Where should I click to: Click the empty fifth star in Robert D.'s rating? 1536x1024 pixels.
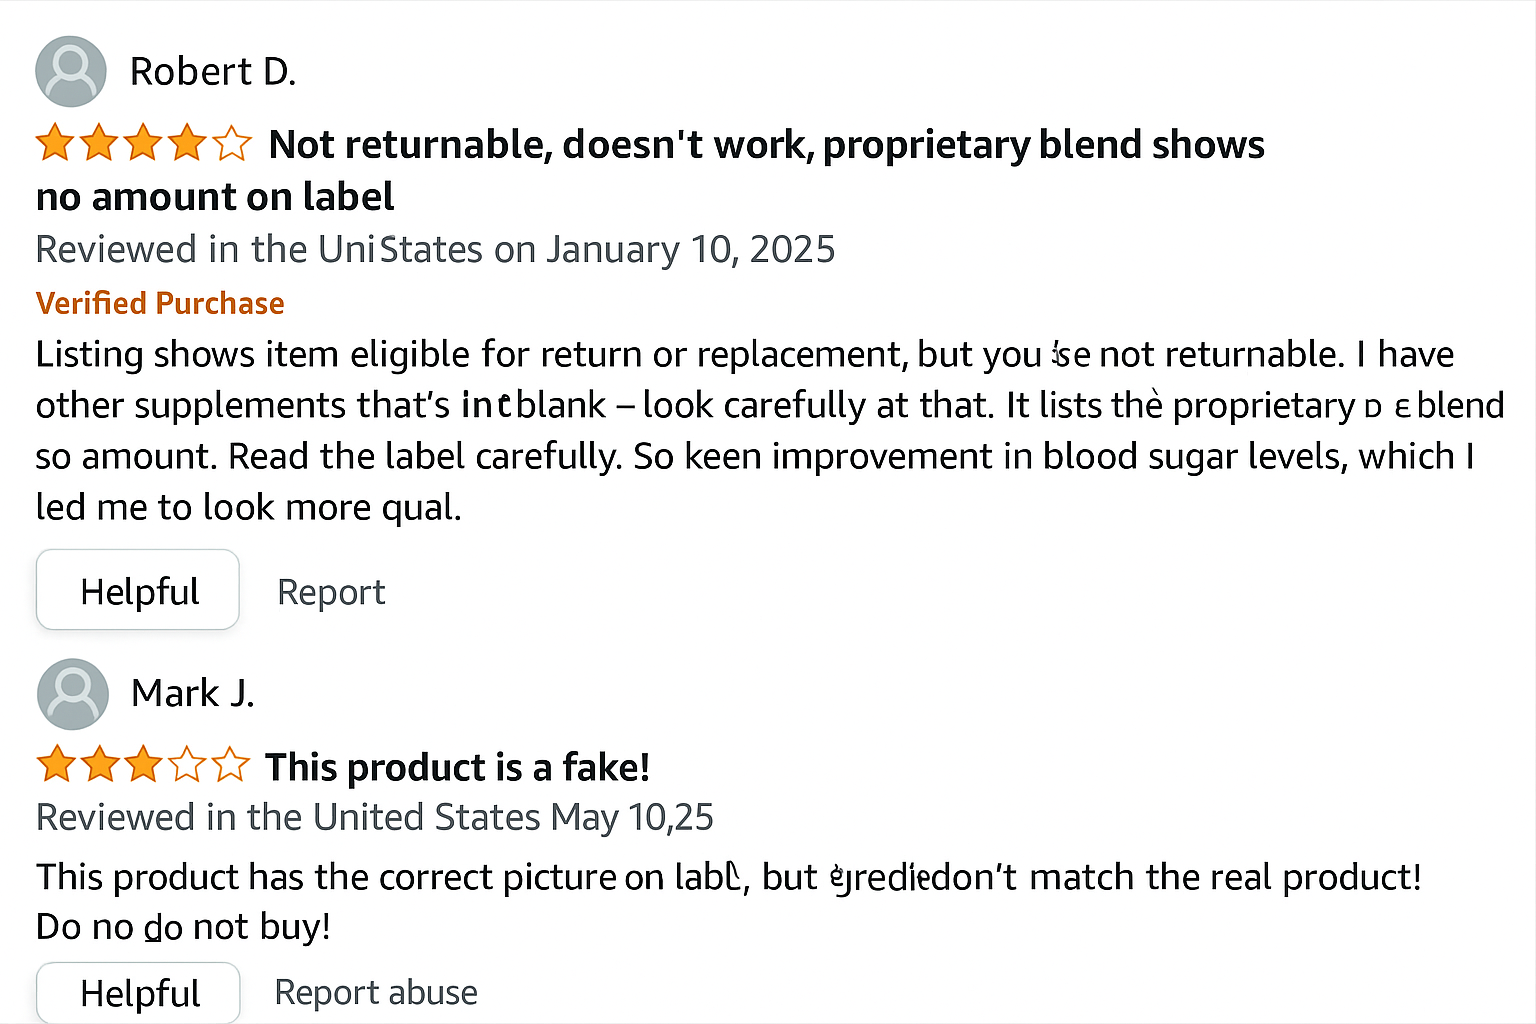[232, 143]
